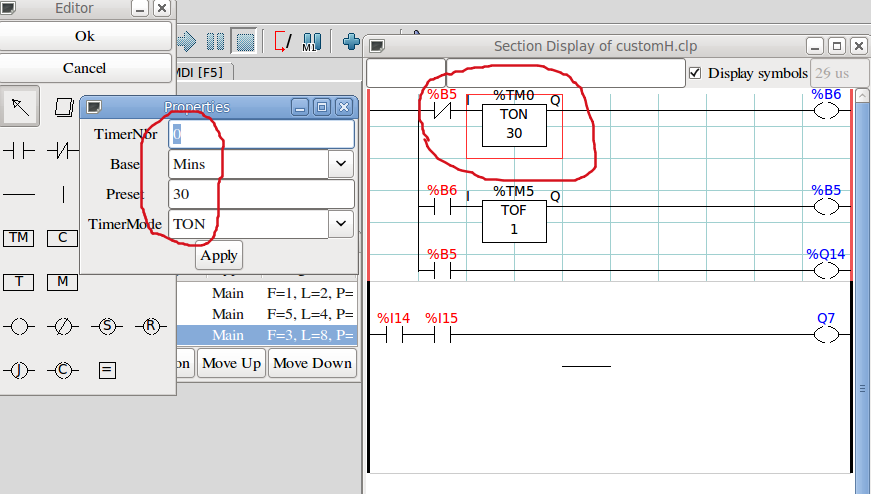Pick the inverted output coil element
This screenshot has width=871, height=494.
click(63, 326)
